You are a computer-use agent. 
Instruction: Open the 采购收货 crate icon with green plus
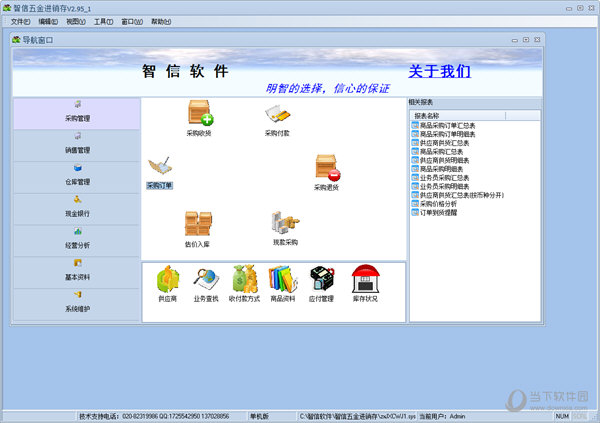200,113
